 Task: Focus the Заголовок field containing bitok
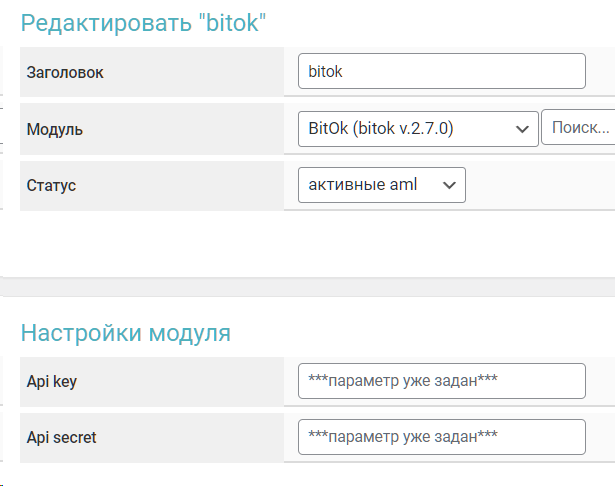coord(441,72)
